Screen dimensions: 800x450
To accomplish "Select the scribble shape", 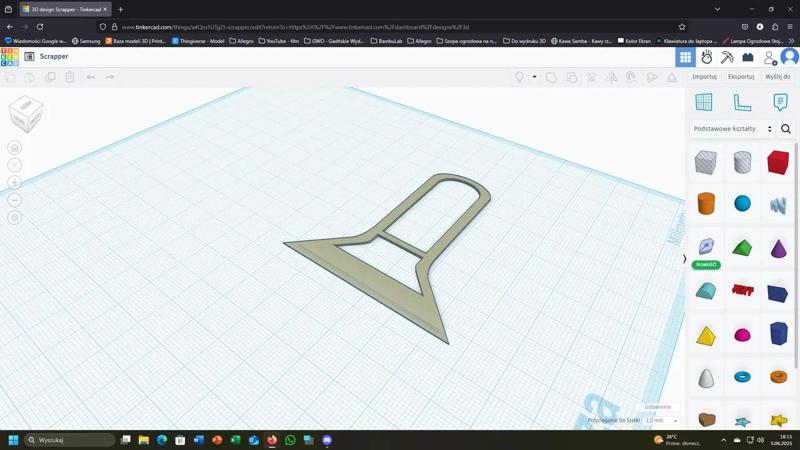I will [x=778, y=205].
